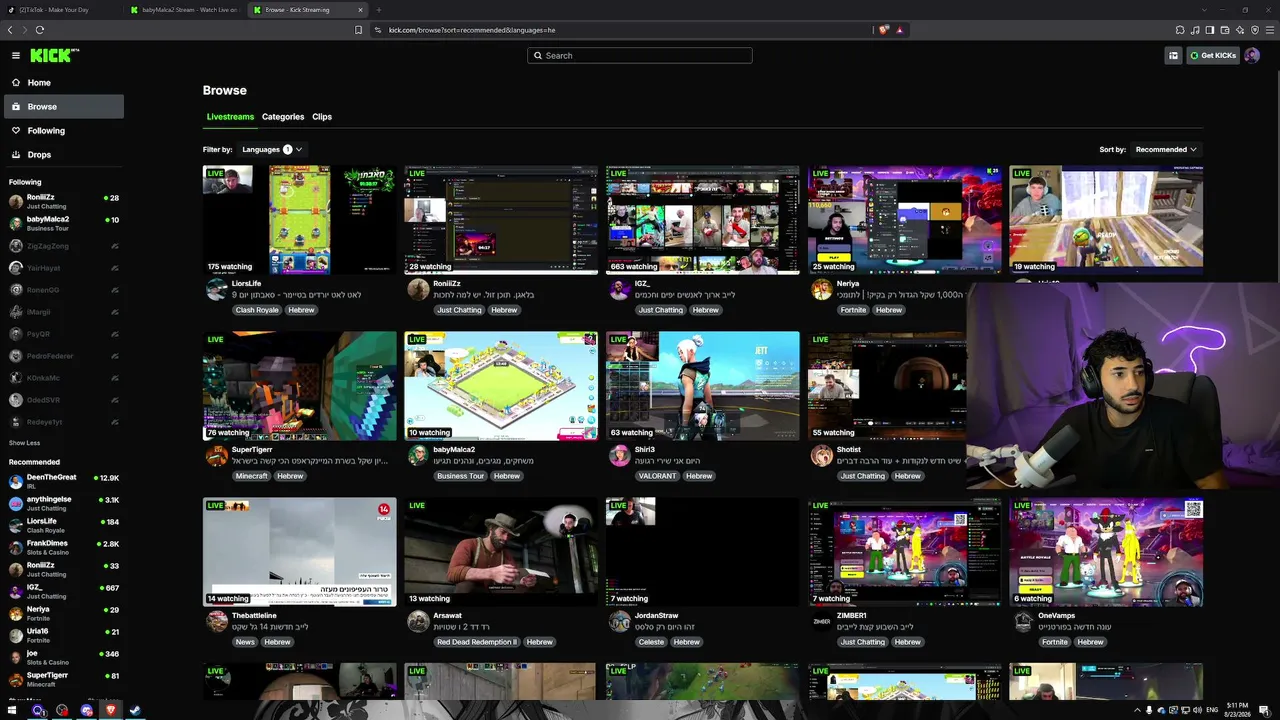
Task: Click Shiri3 channel avatar under VALORANT stream
Action: 620,456
